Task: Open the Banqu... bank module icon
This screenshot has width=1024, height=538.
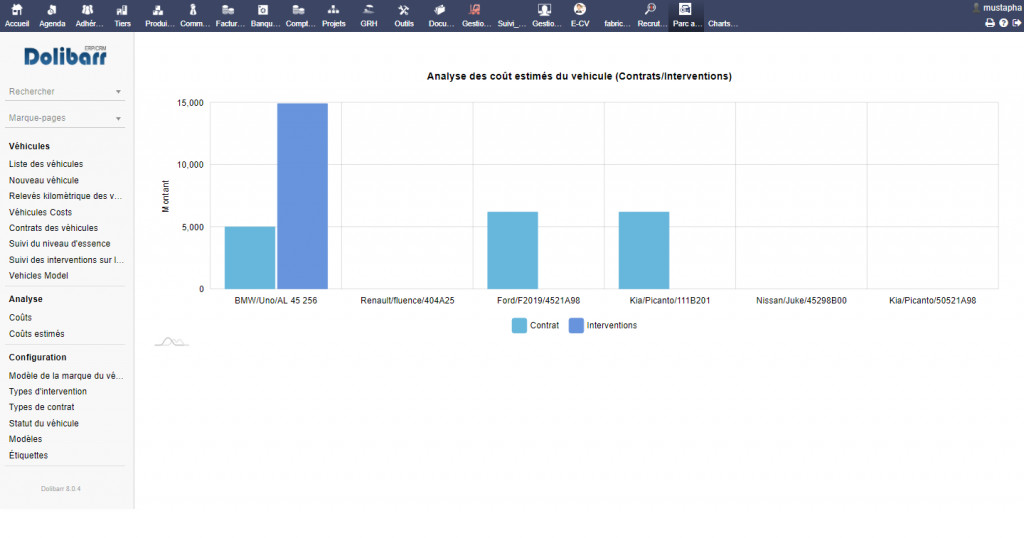Action: coord(263,10)
